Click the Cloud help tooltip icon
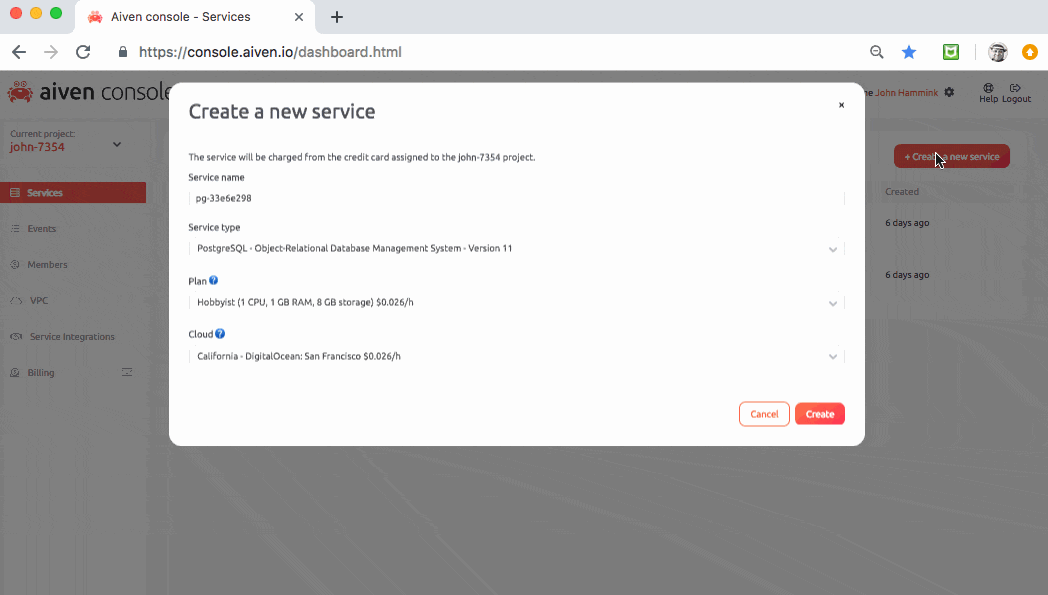The height and width of the screenshot is (595, 1048). (x=219, y=333)
